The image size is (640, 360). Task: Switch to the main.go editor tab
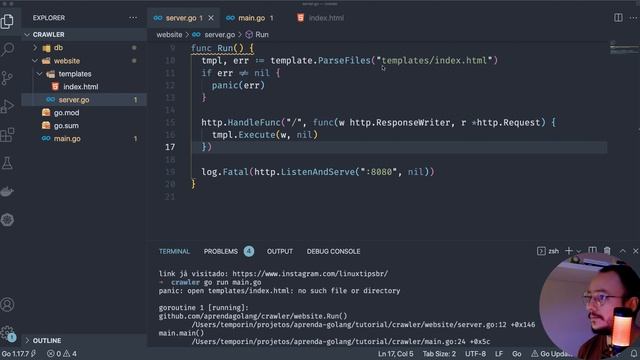[250, 18]
